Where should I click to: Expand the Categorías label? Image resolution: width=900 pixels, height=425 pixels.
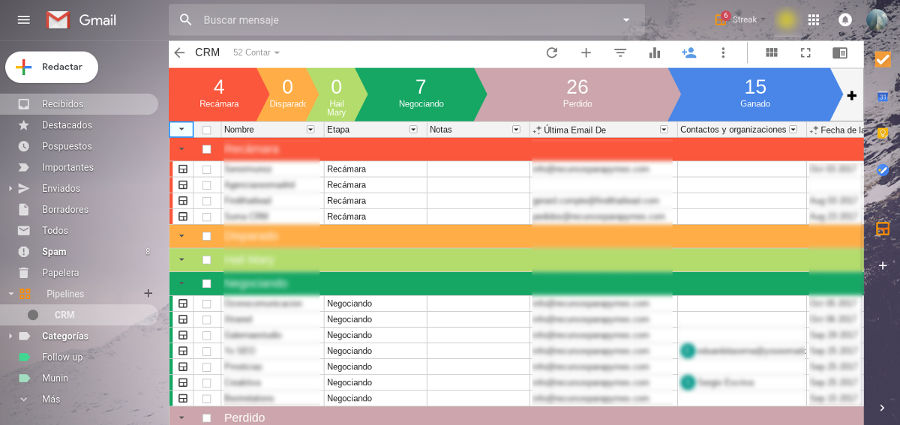pyautogui.click(x=10, y=336)
